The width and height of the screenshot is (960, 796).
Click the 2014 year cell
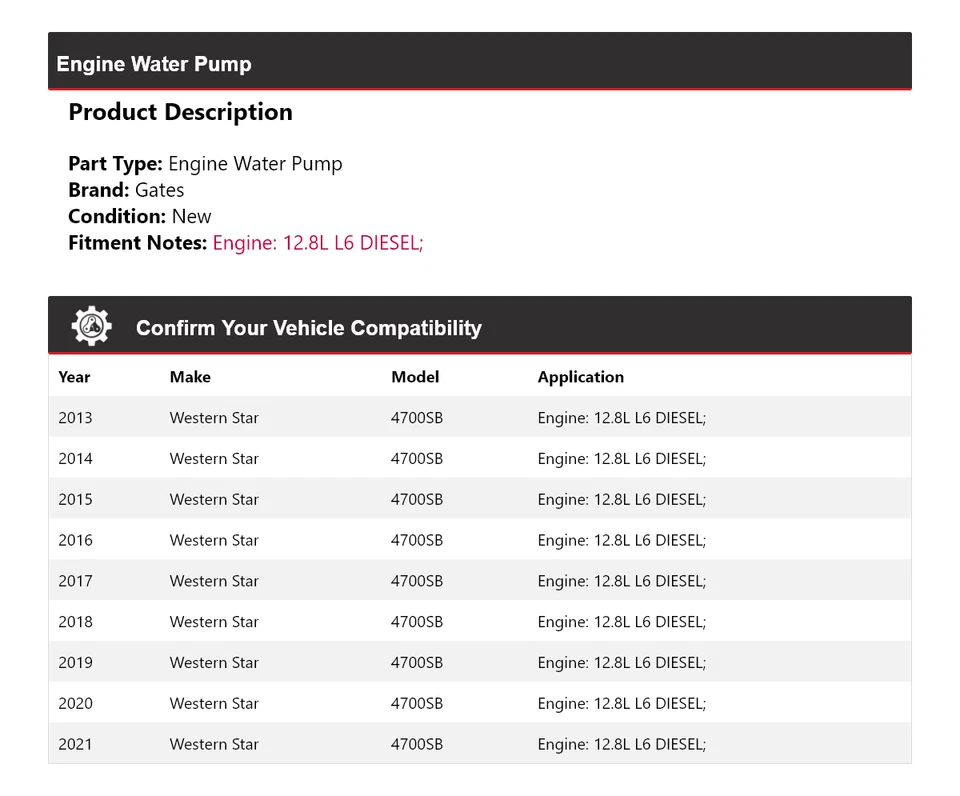click(75, 459)
